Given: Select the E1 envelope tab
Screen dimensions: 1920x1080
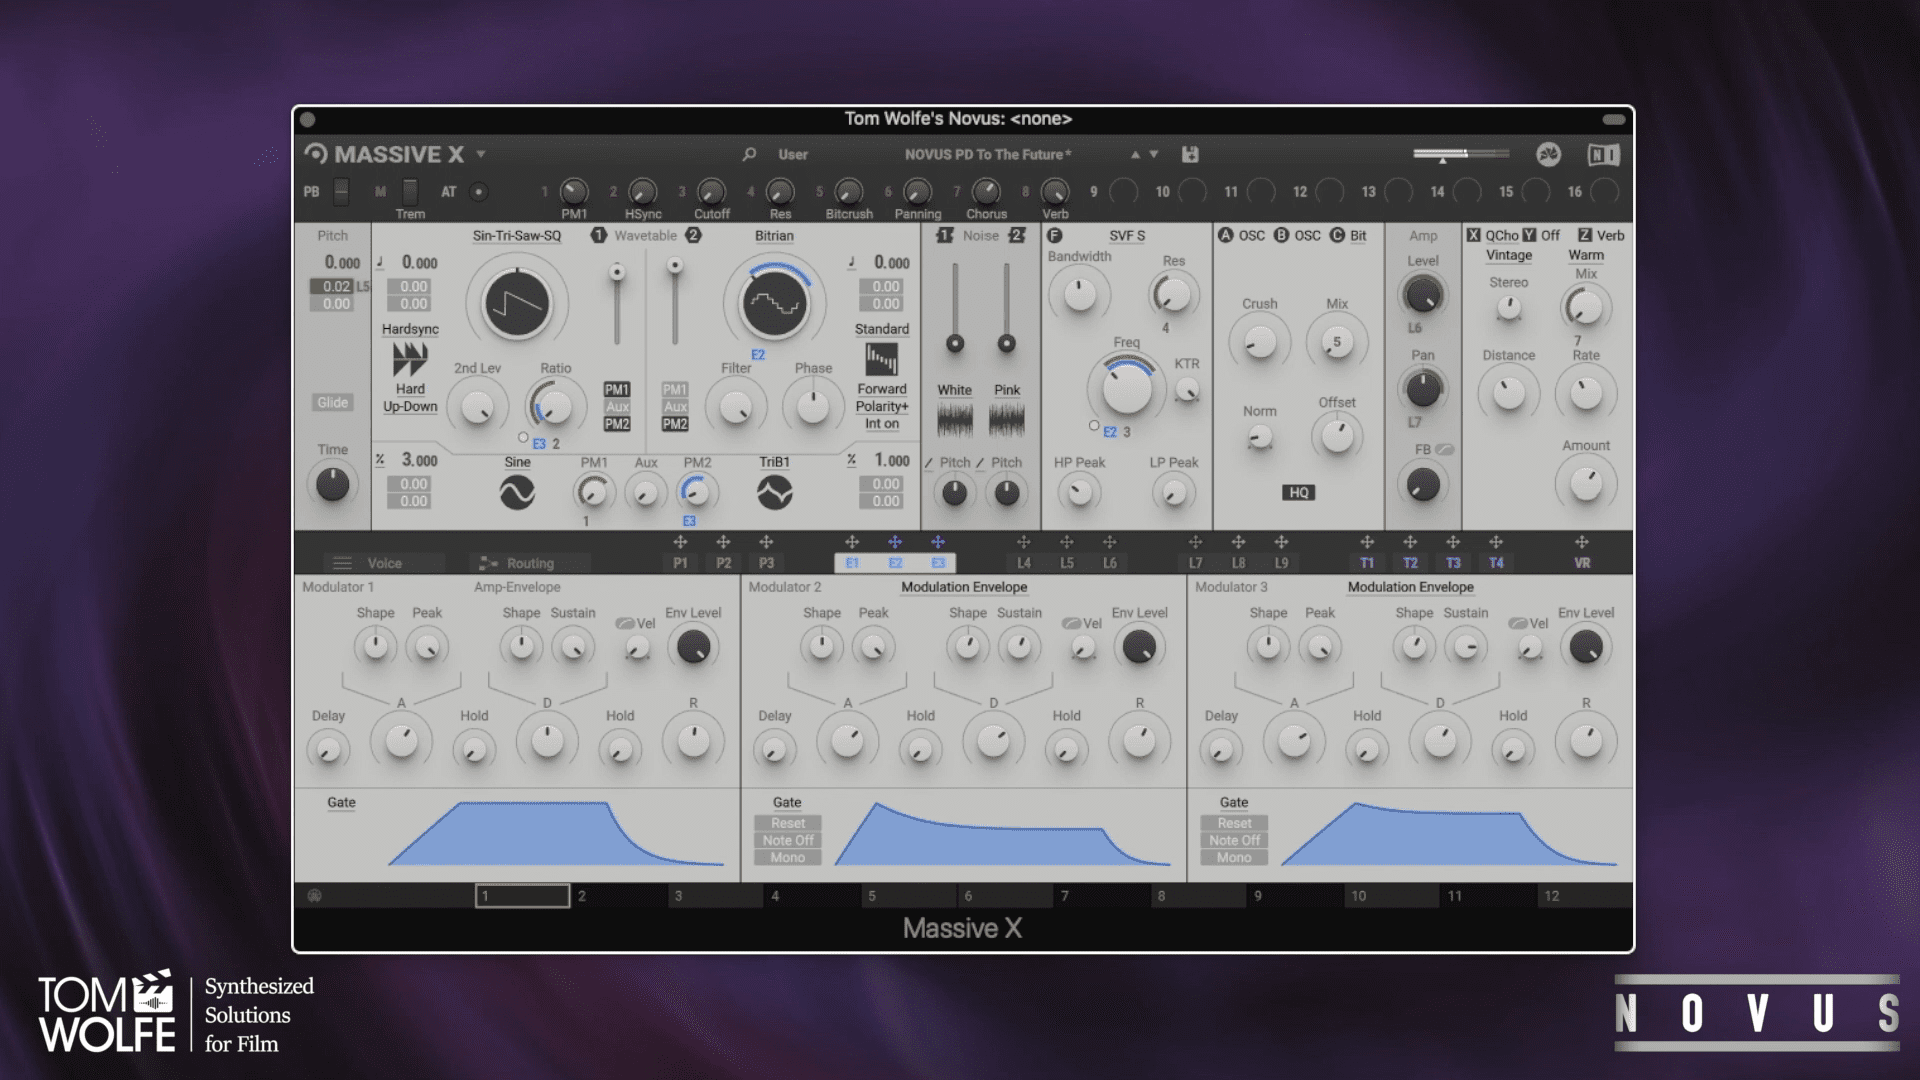Looking at the screenshot, I should (852, 563).
